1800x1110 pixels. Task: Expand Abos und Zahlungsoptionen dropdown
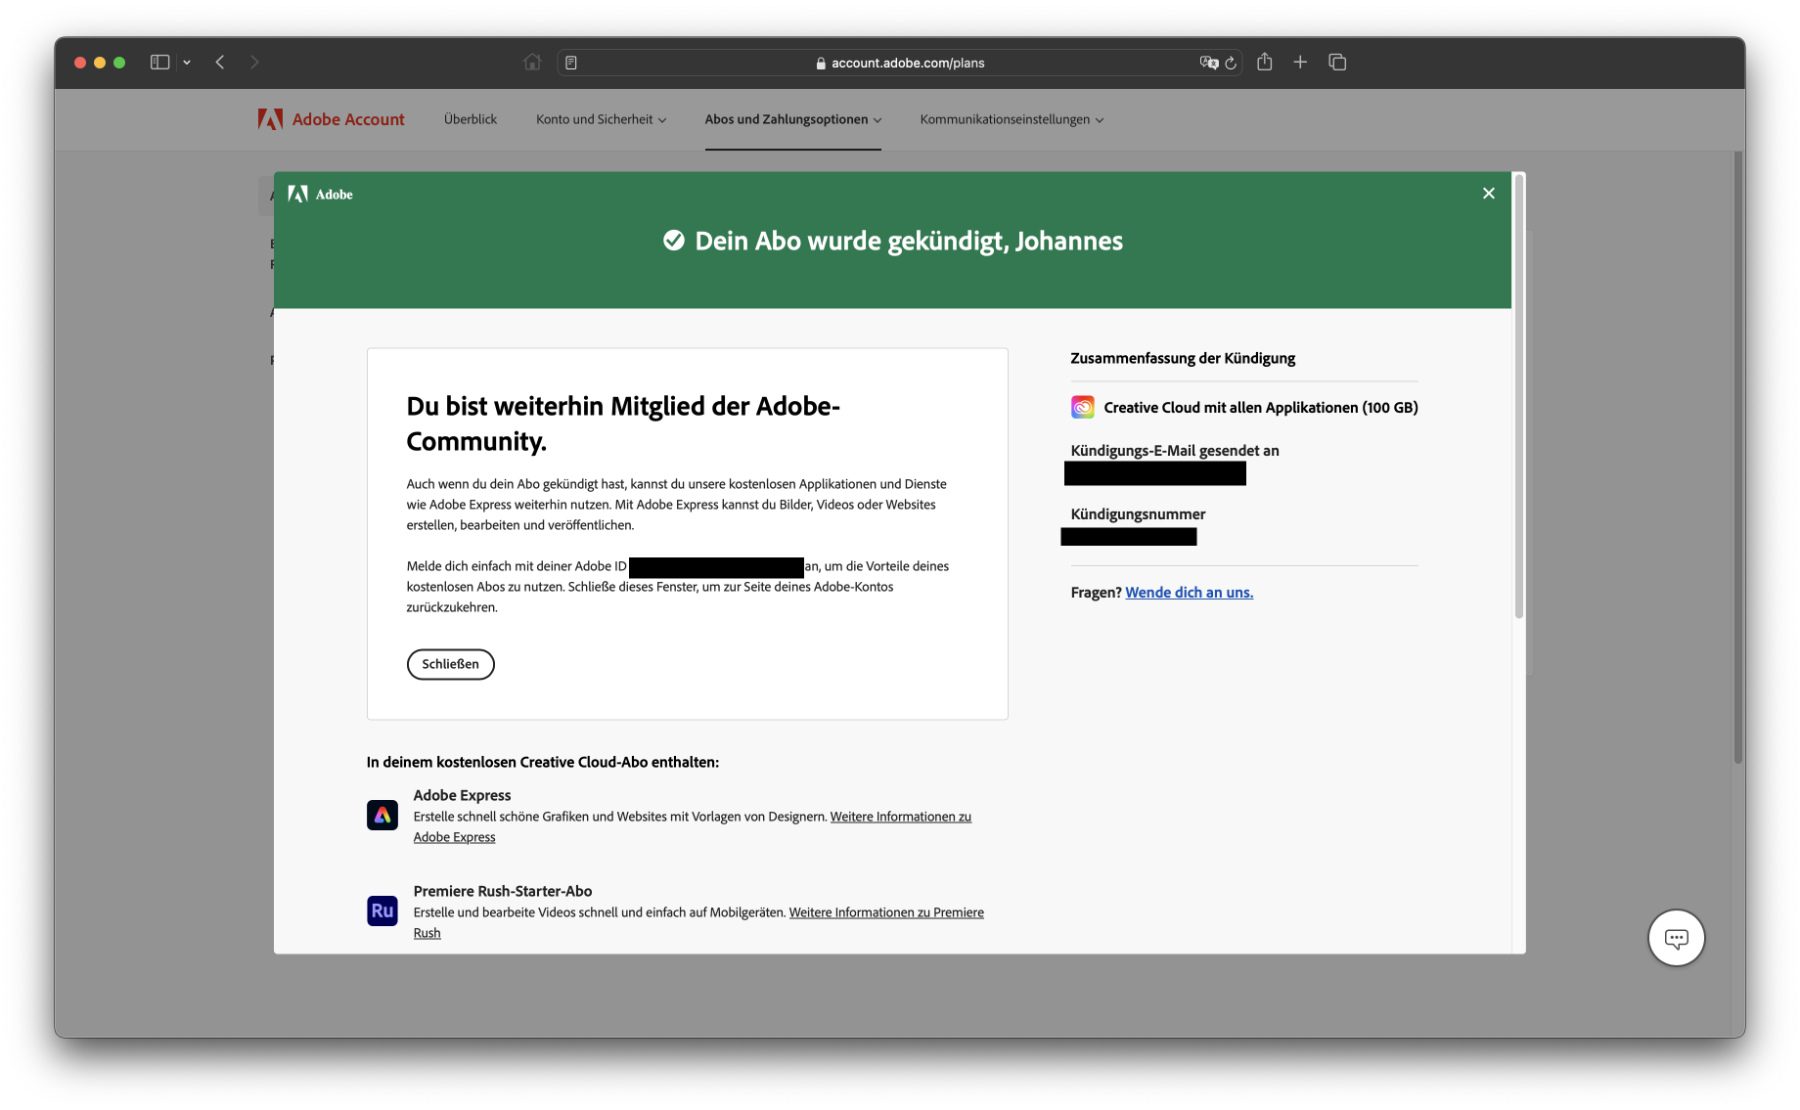point(792,119)
